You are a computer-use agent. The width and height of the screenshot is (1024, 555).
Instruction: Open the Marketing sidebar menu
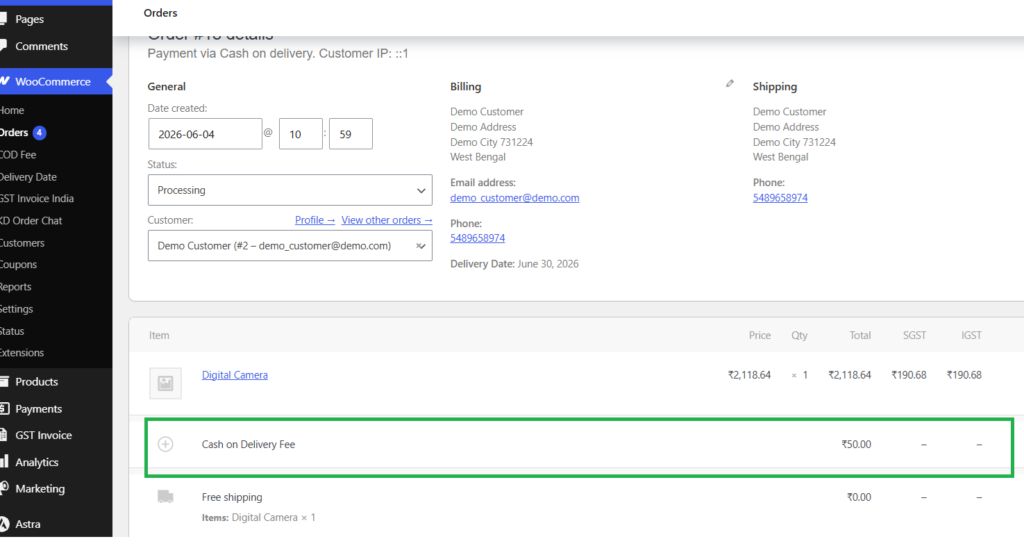tap(40, 488)
